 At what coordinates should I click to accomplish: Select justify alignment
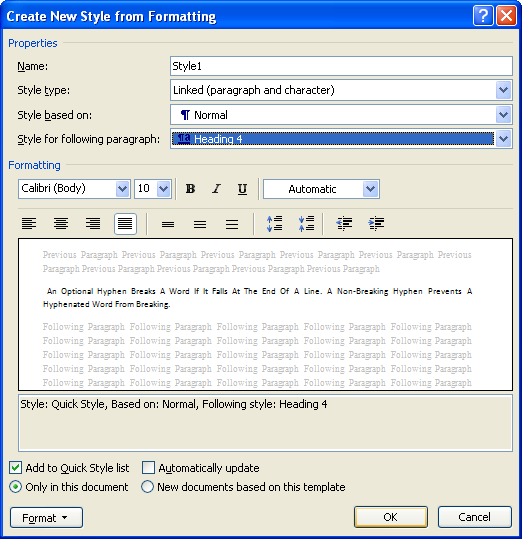coord(125,224)
